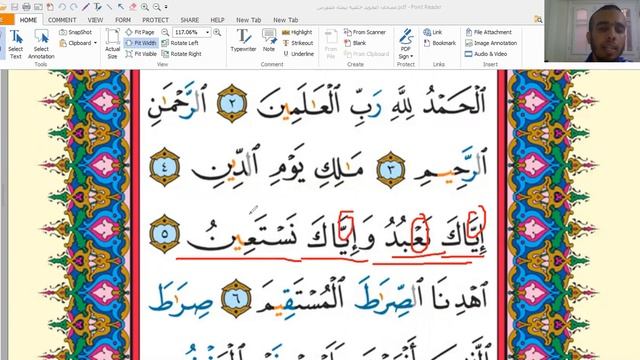Insert an Image Annotation
640x360 pixels.
(x=491, y=43)
